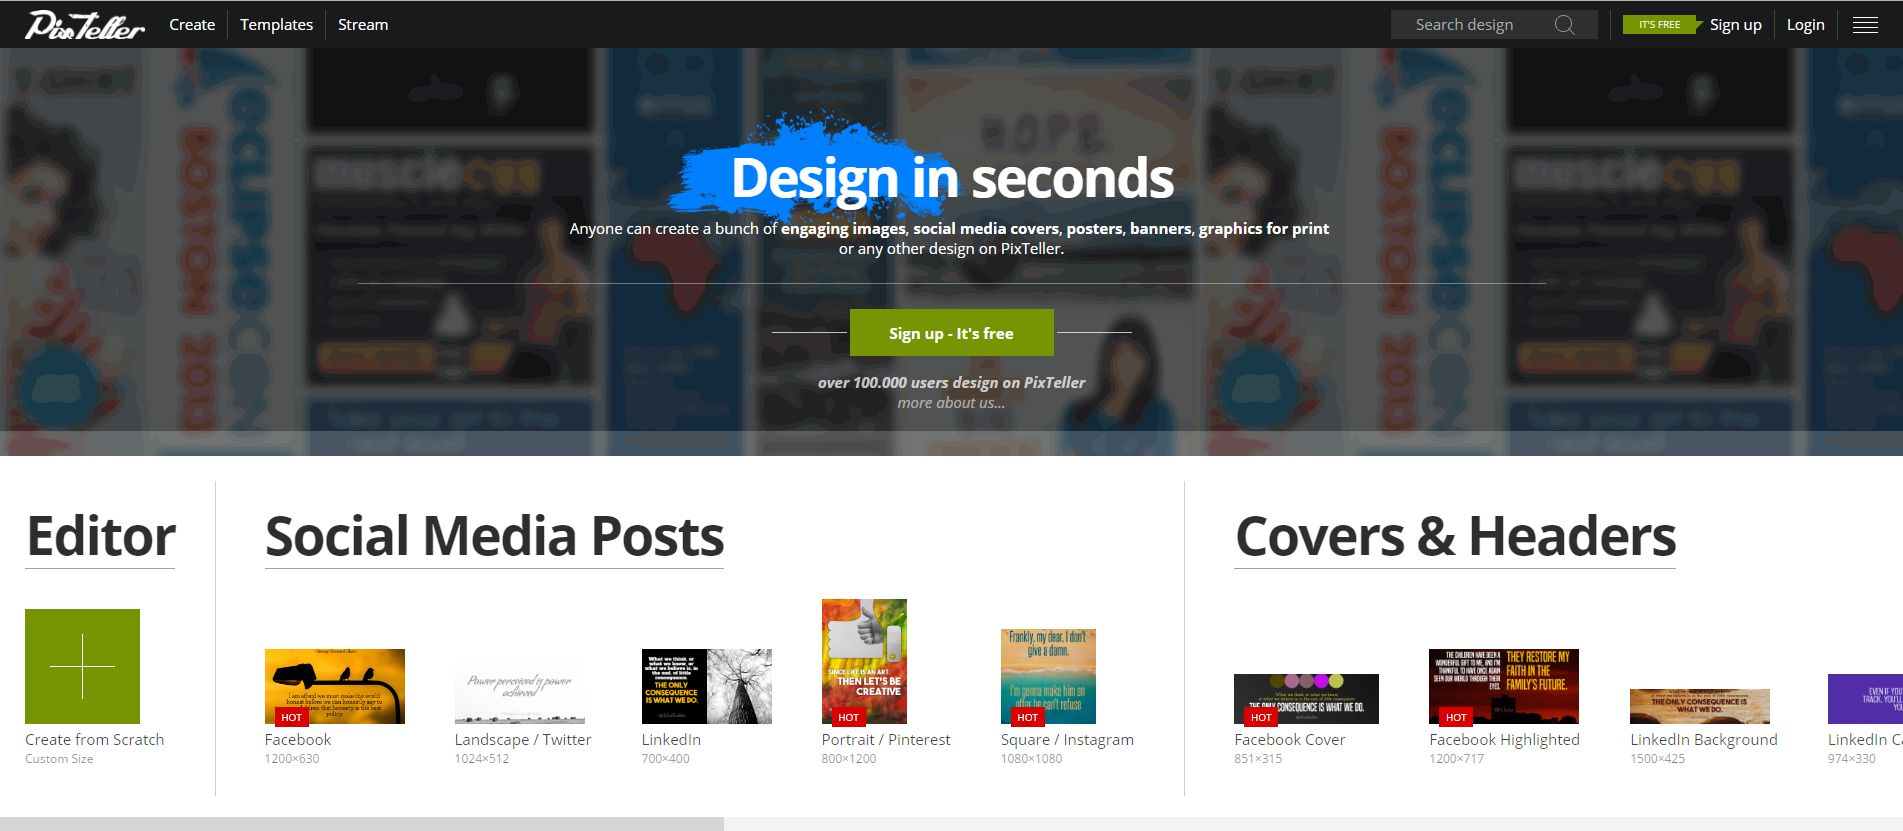Choose the Square / Instagram thumbnail

(1048, 676)
